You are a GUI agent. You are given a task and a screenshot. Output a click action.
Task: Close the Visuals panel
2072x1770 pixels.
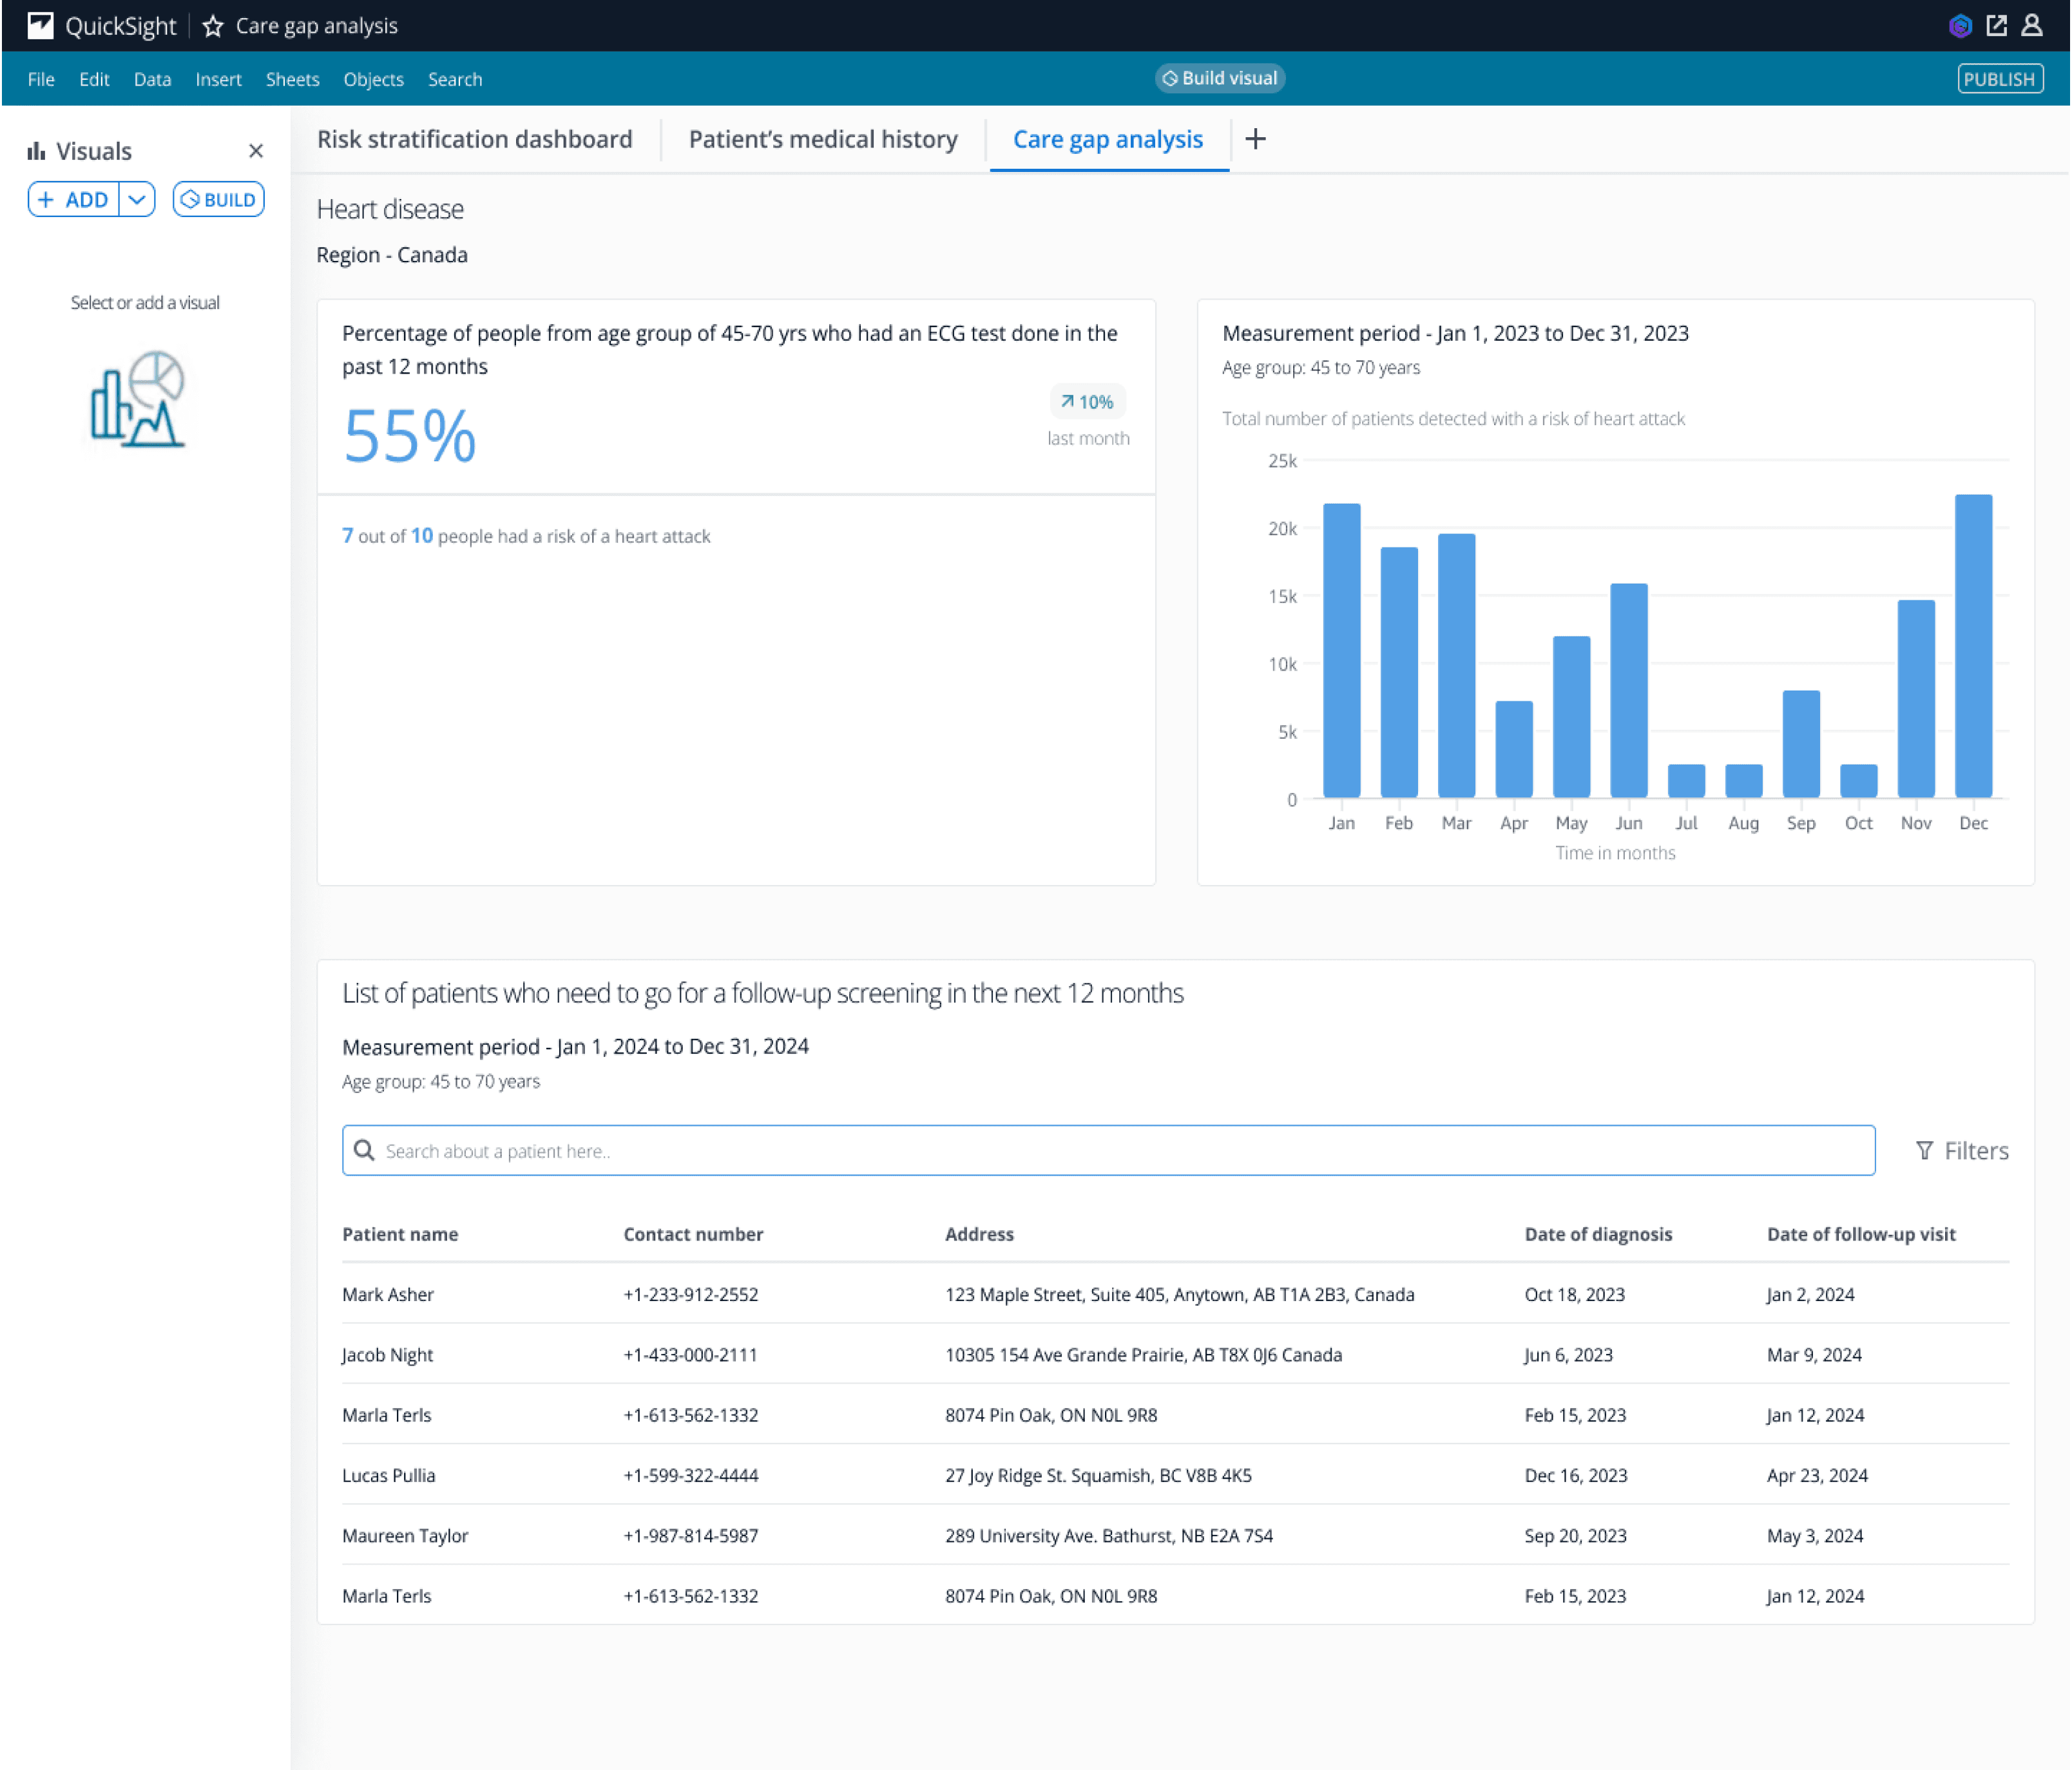pyautogui.click(x=256, y=151)
